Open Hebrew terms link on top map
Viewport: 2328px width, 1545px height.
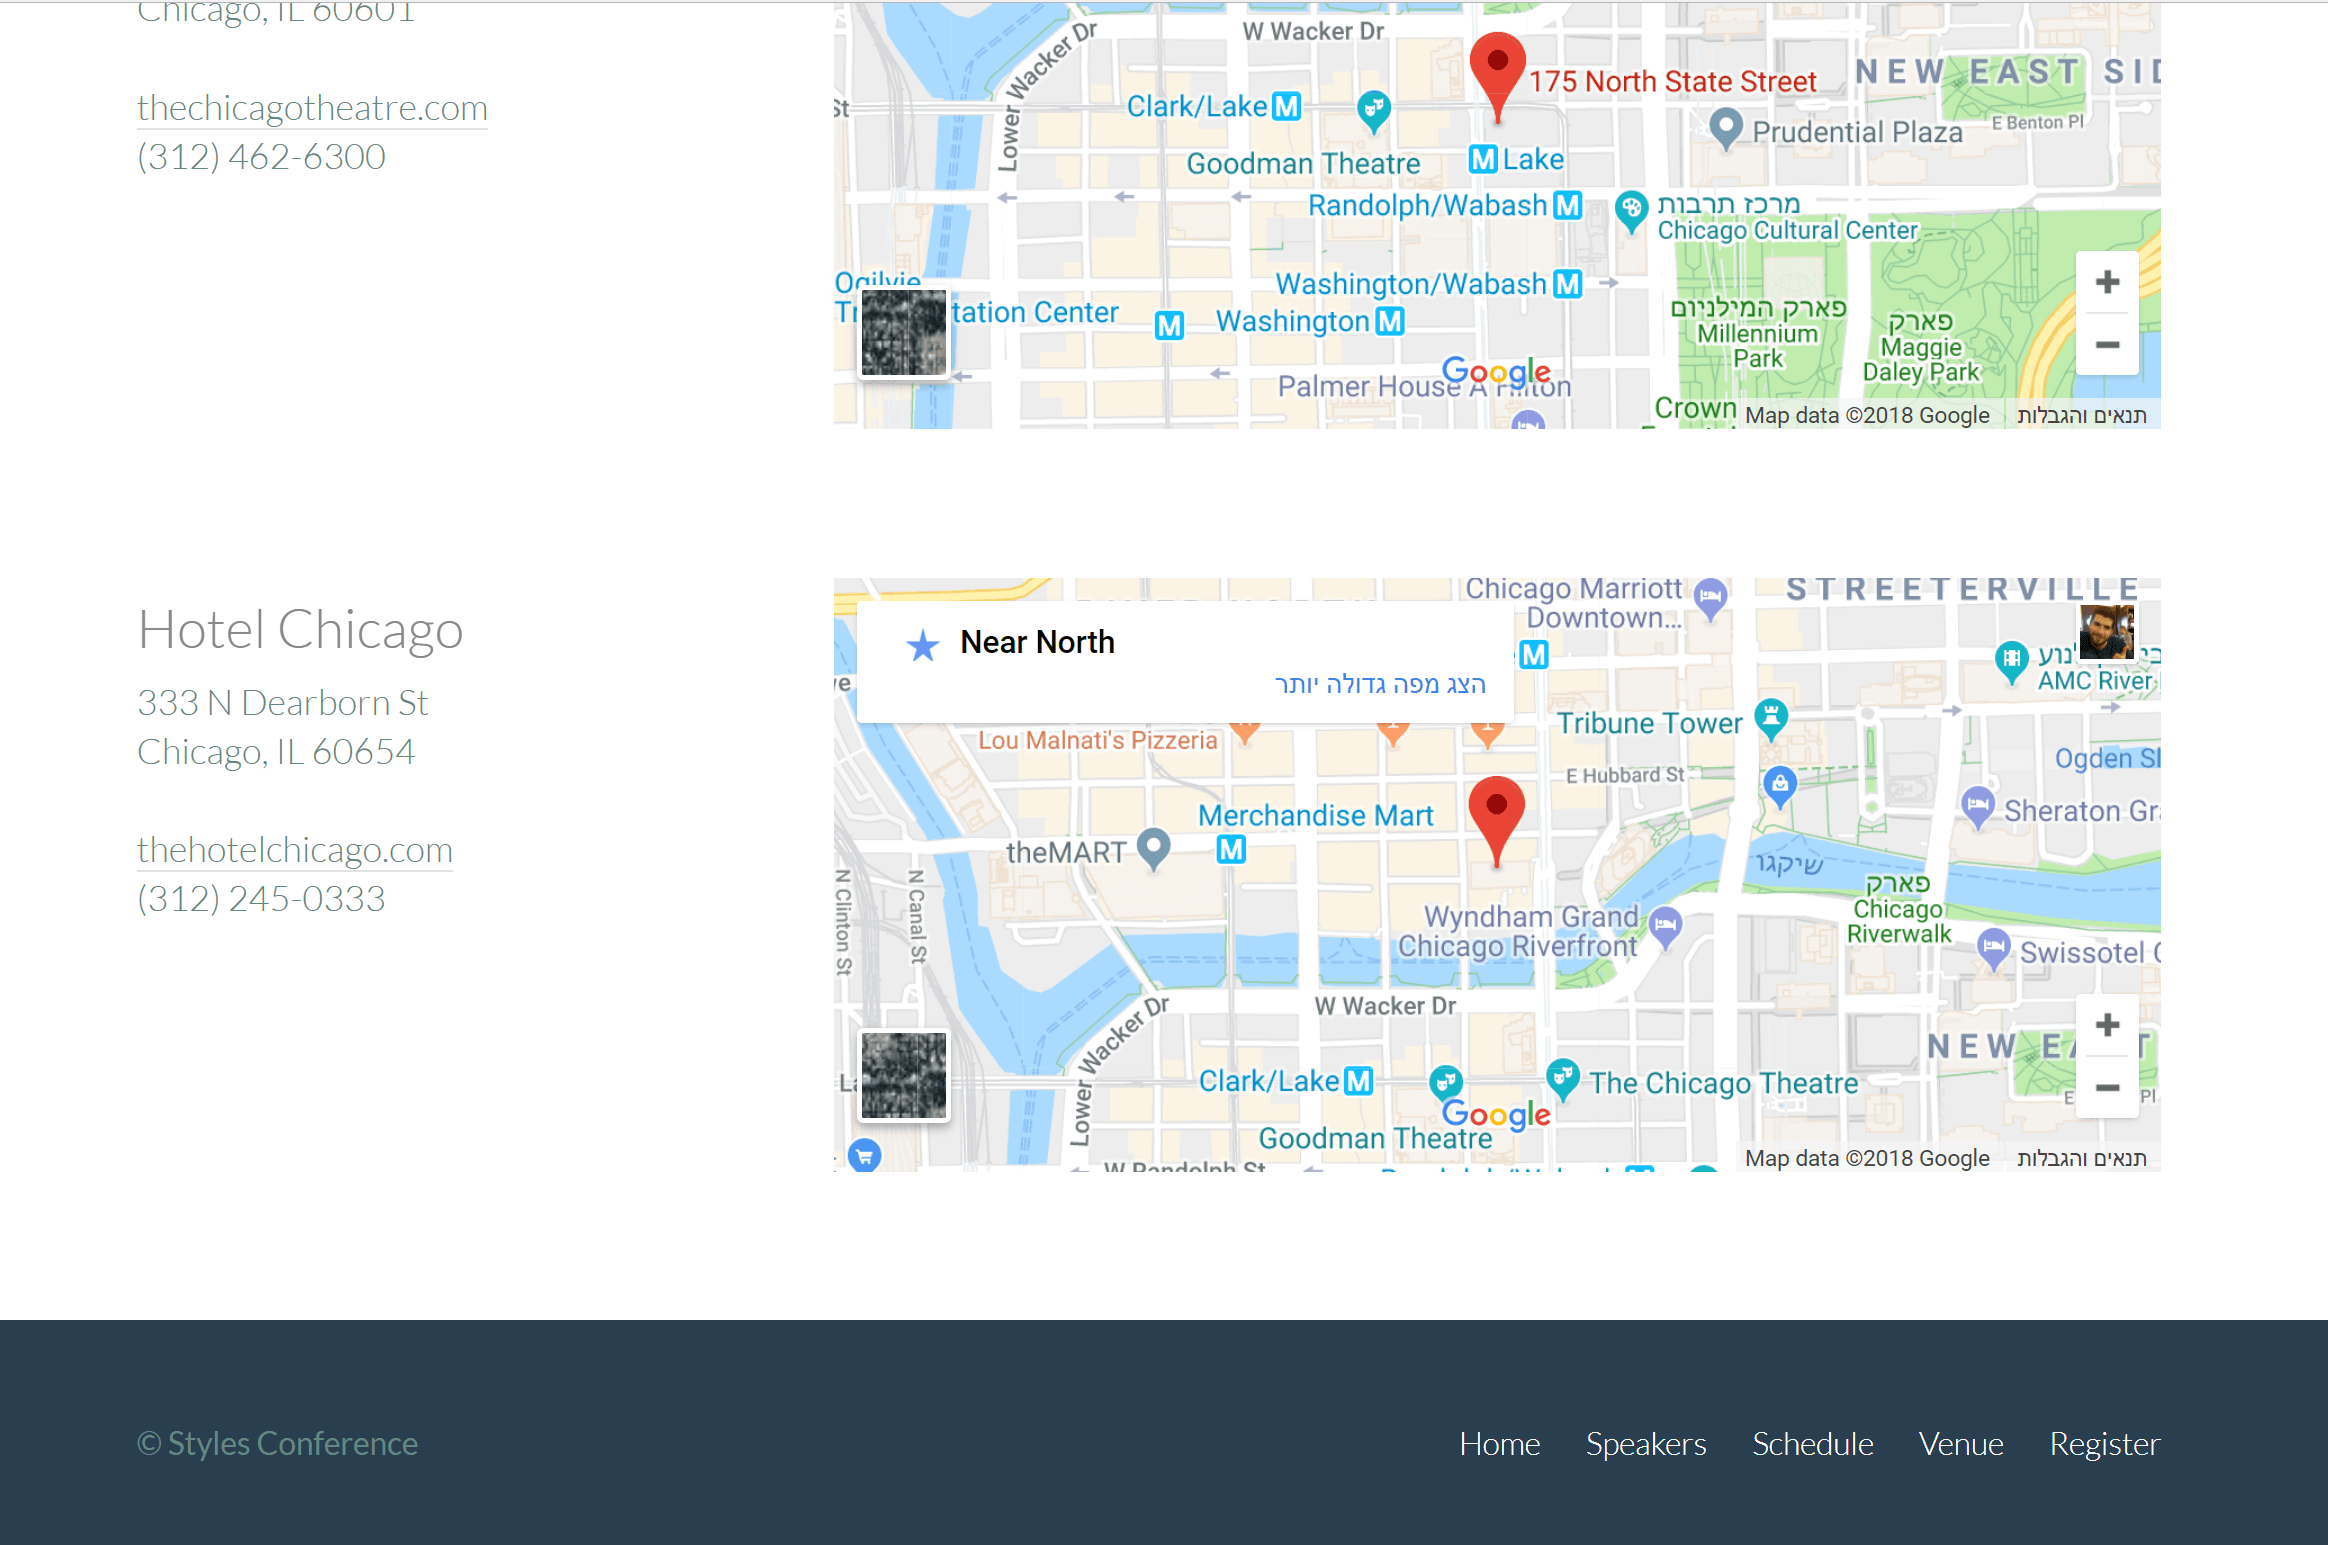coord(2082,415)
